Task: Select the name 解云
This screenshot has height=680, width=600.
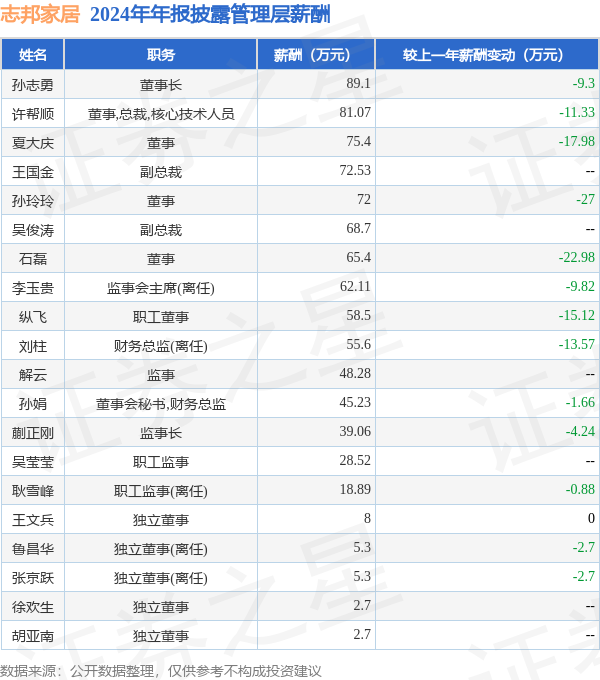Action: (x=33, y=375)
